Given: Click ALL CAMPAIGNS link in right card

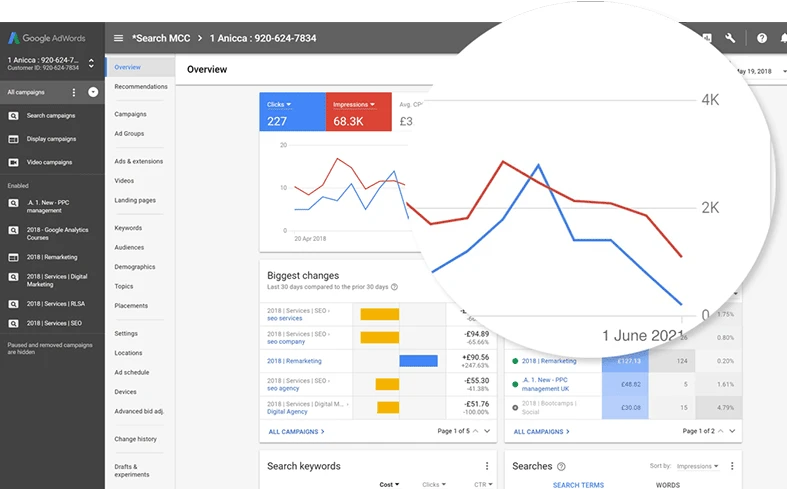Looking at the screenshot, I should click(x=541, y=432).
